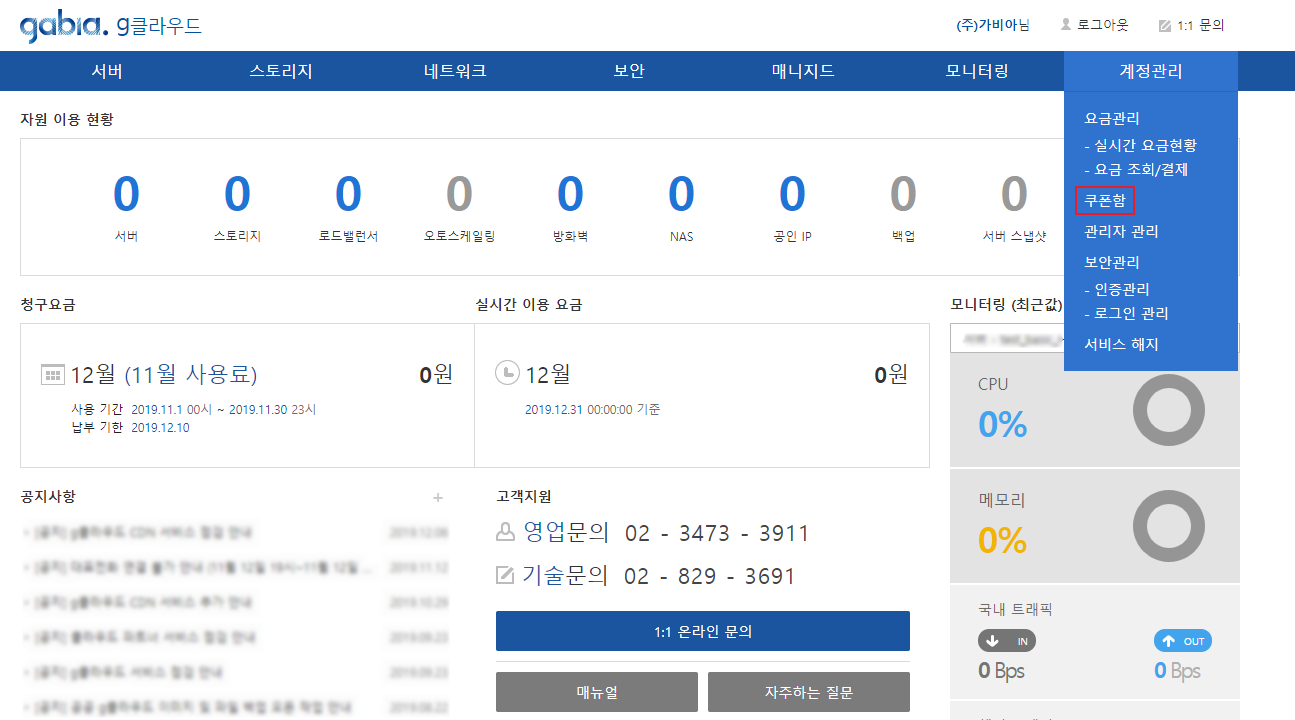Screen dimensions: 1295x720
Task: Click the plus icon beside 공지사항
Action: coord(437,497)
